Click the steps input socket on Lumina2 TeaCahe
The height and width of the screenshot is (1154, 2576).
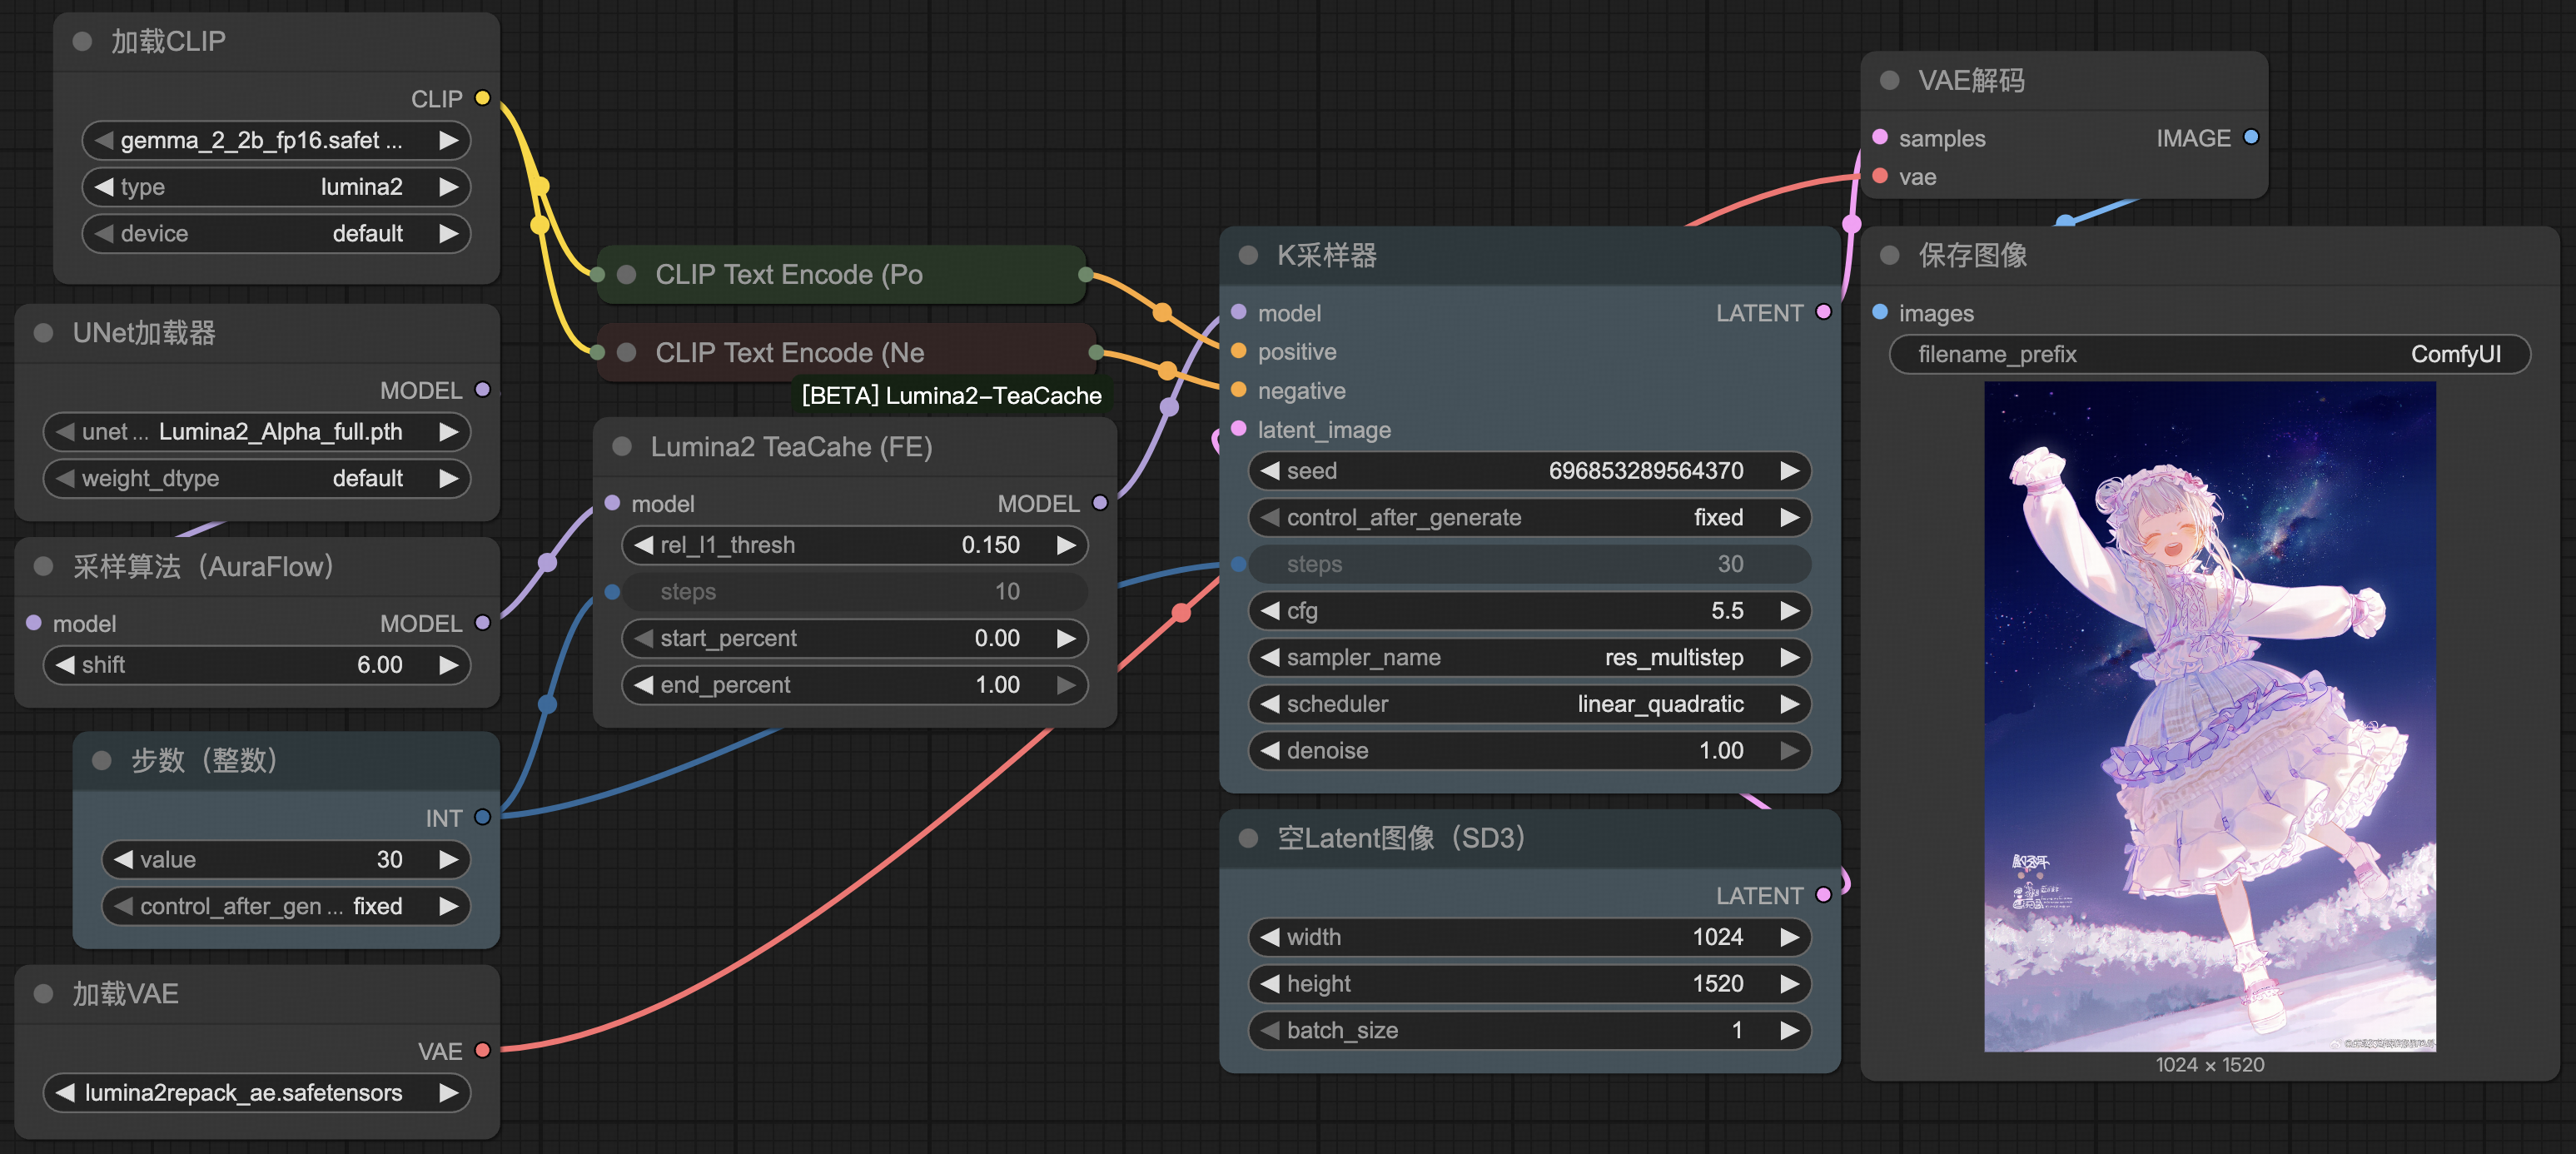click(612, 592)
